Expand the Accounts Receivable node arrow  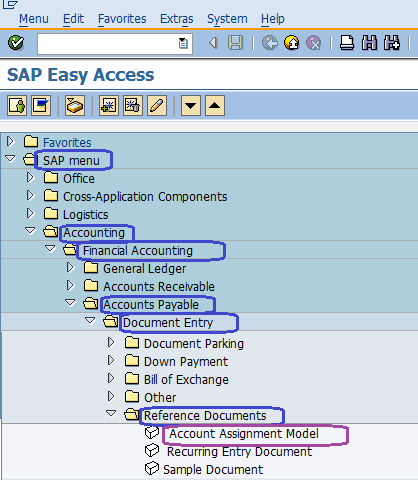click(x=70, y=285)
